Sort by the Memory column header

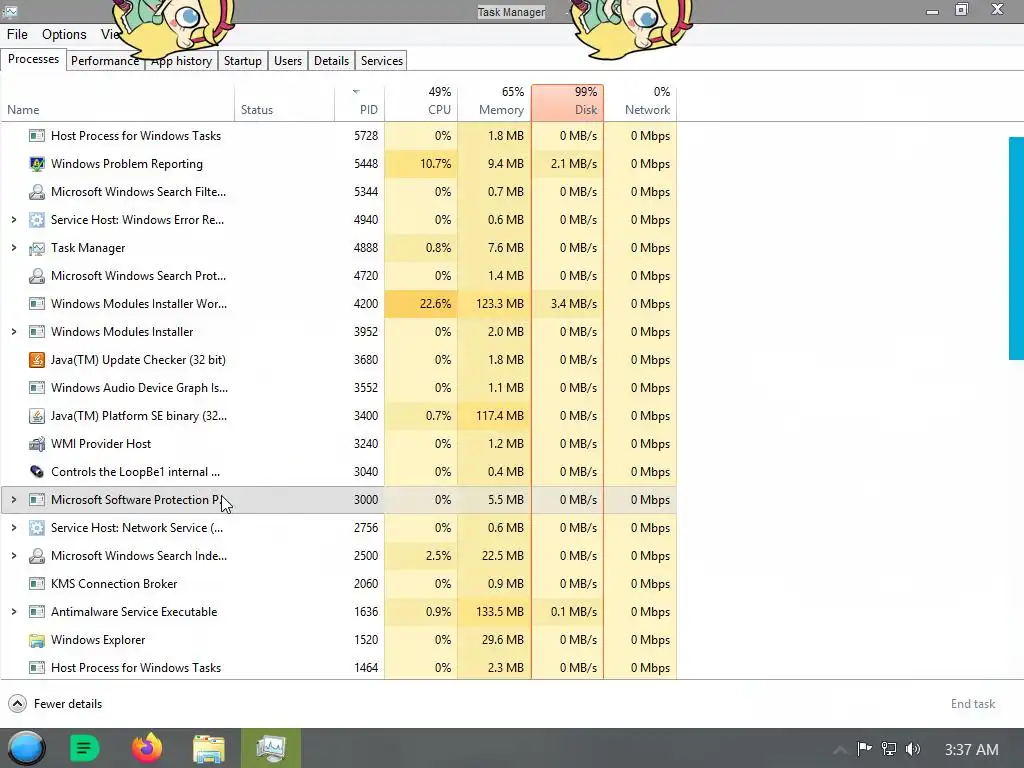(494, 103)
